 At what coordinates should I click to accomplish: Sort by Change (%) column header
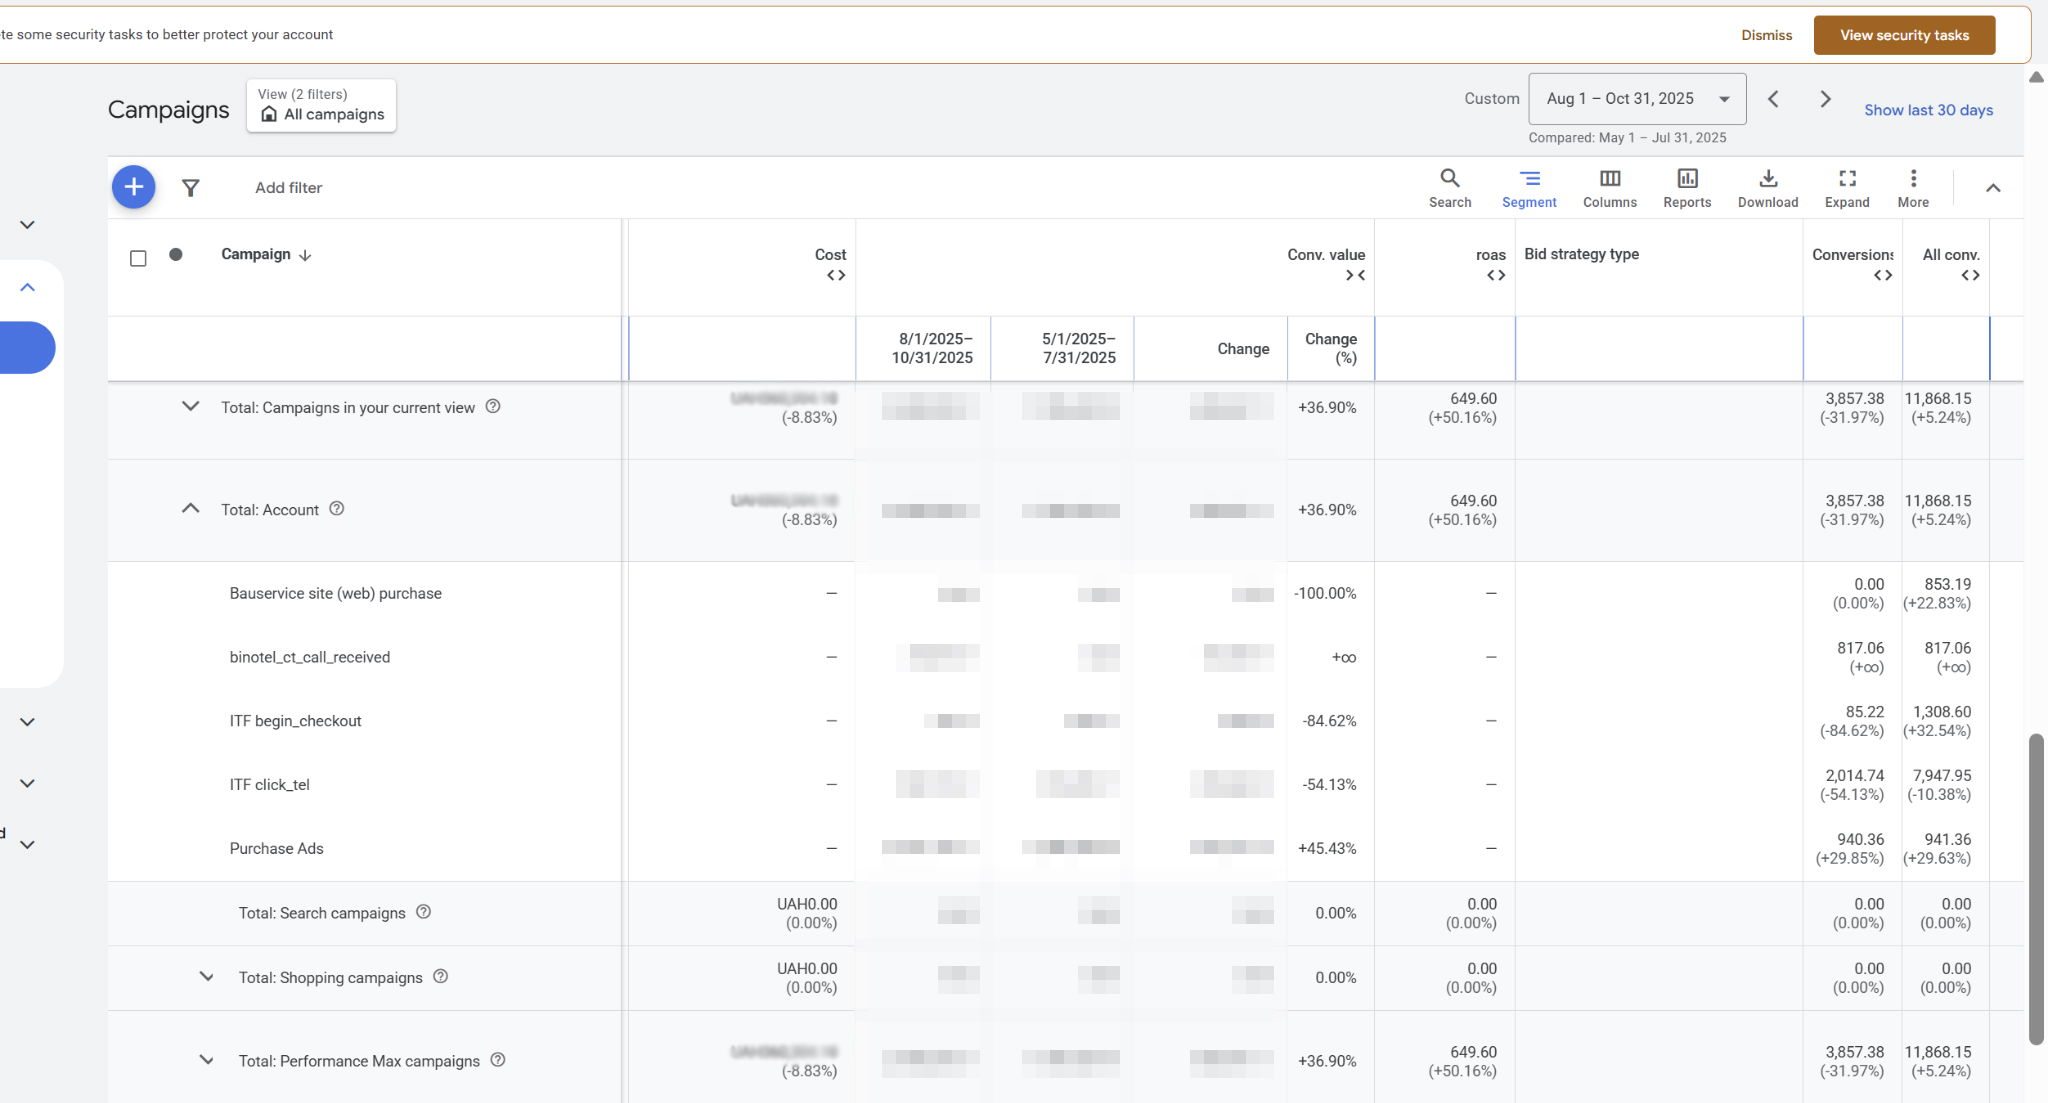point(1331,348)
